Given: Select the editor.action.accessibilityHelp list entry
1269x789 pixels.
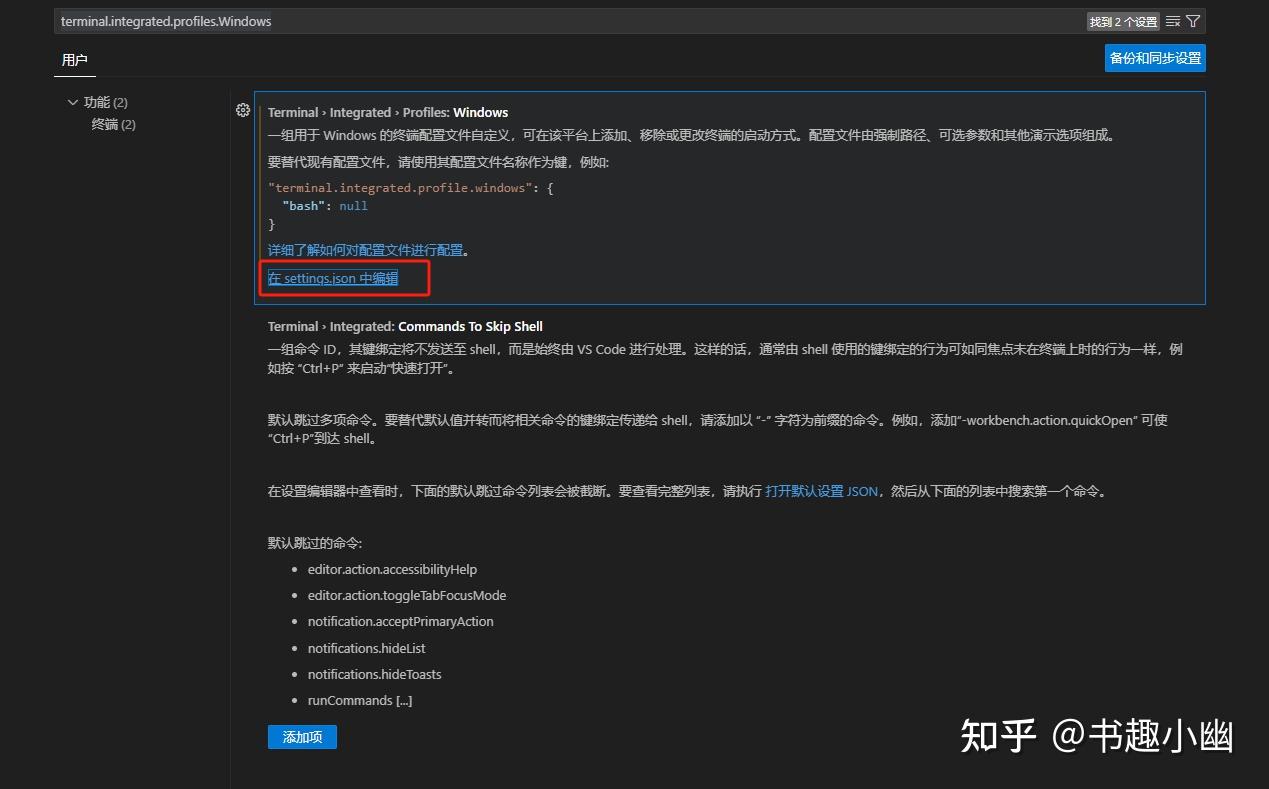Looking at the screenshot, I should pos(392,569).
